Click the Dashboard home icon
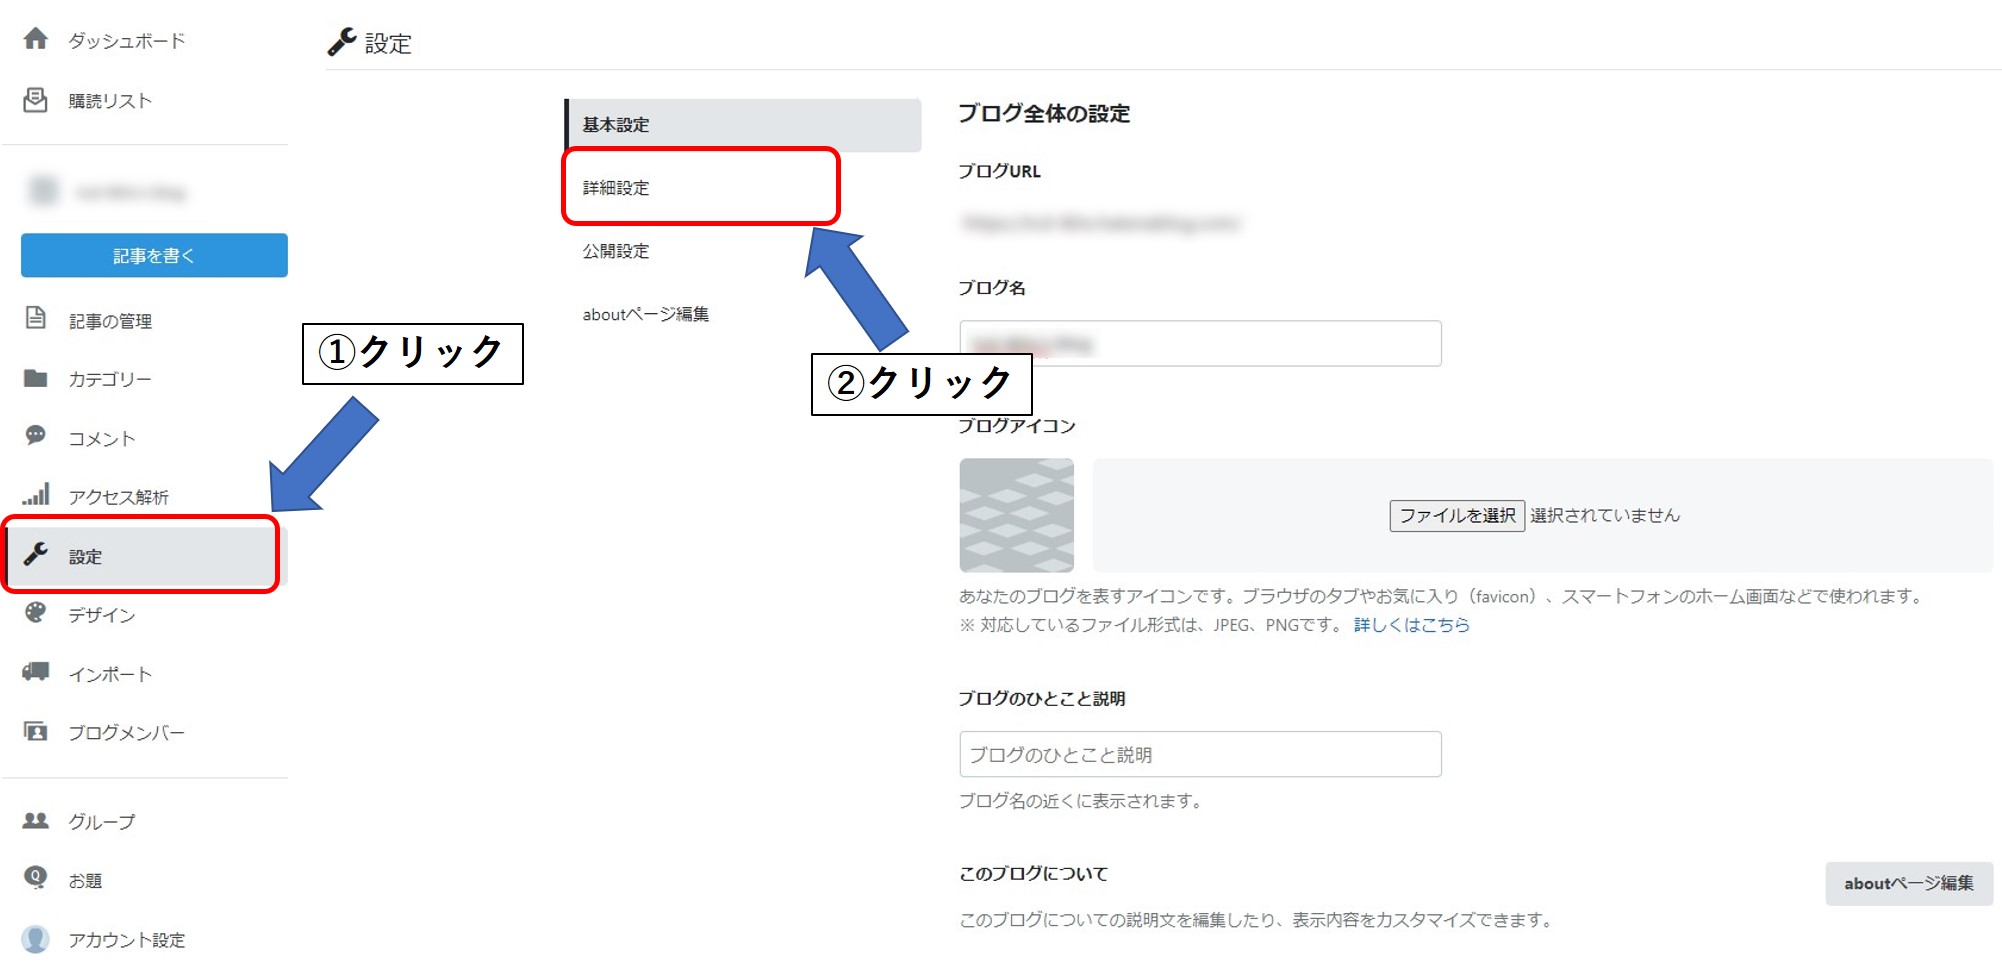 pos(36,39)
